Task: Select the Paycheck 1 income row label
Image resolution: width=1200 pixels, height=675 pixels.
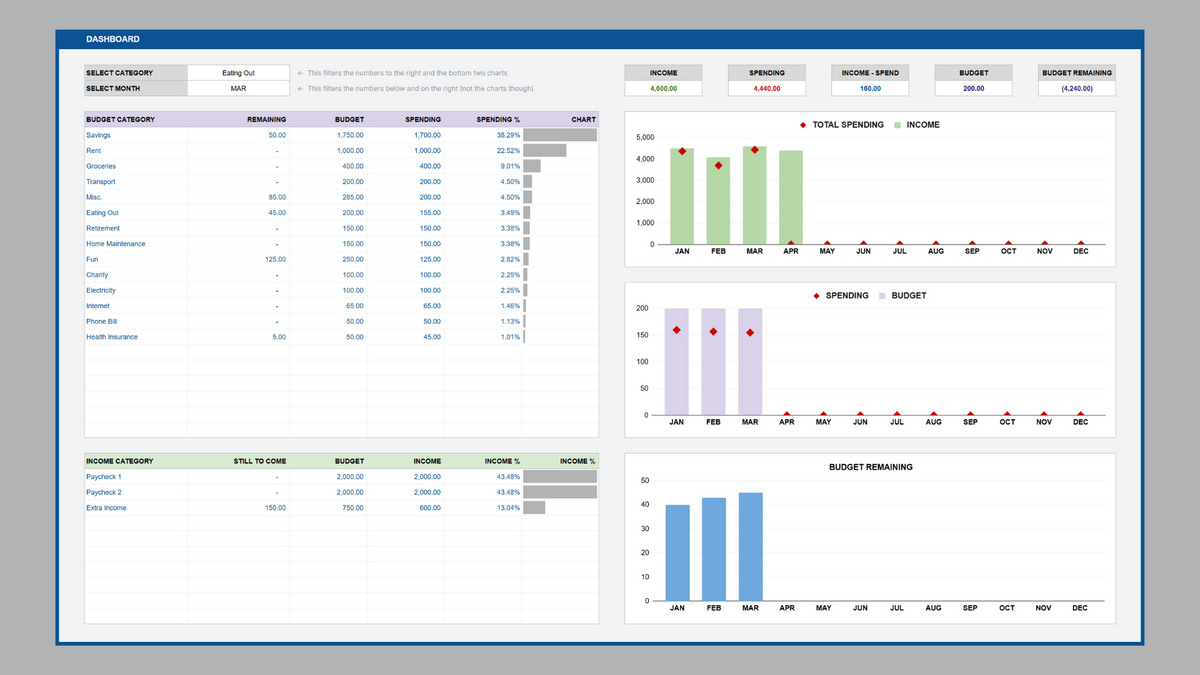Action: pos(104,477)
